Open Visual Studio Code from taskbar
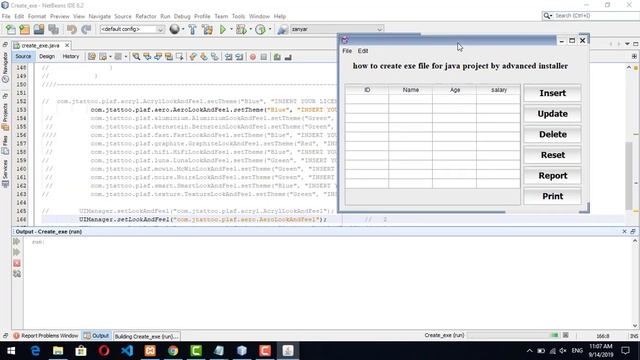Image resolution: width=640 pixels, height=360 pixels. [x=127, y=351]
